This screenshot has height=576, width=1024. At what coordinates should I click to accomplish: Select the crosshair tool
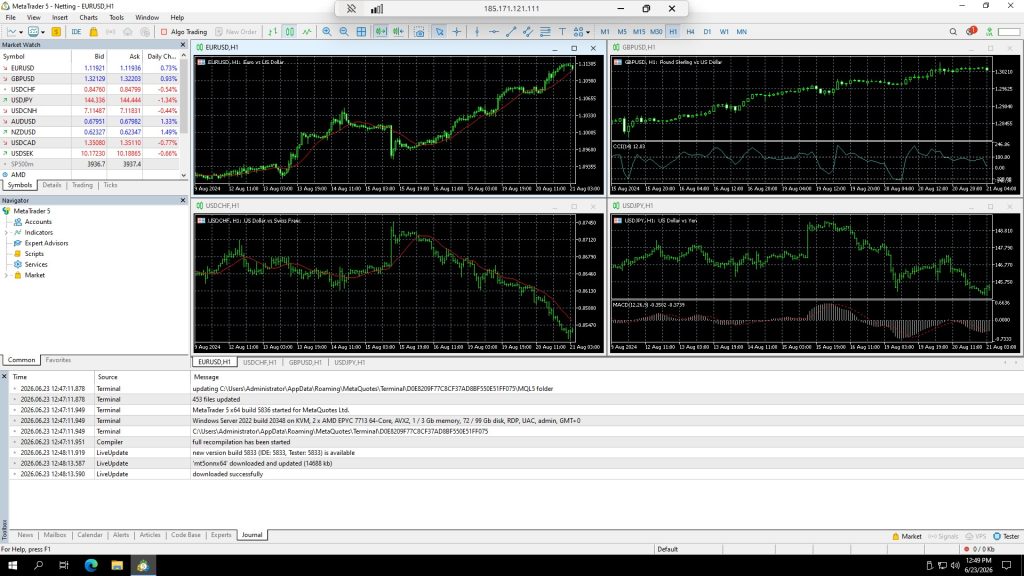coord(456,31)
